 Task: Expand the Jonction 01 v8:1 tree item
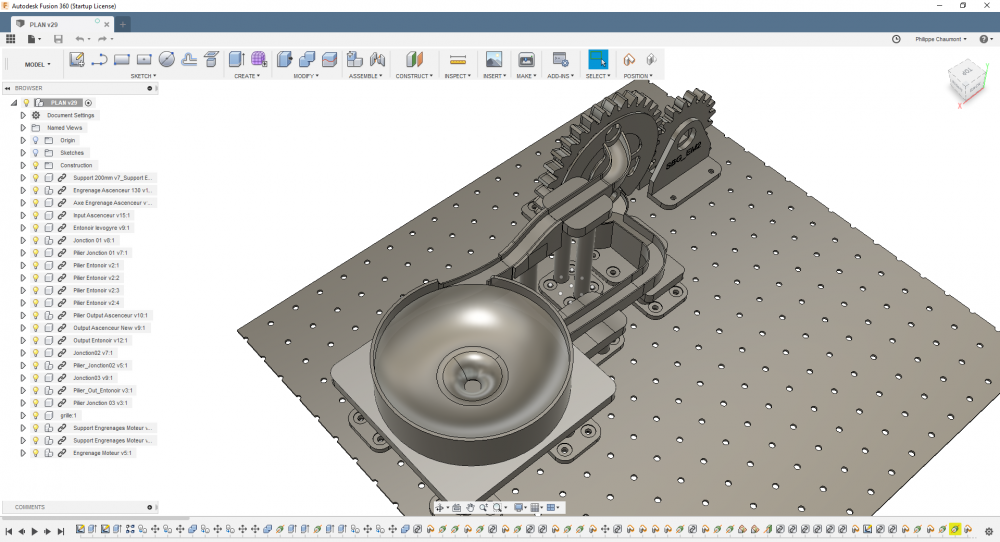(x=23, y=240)
